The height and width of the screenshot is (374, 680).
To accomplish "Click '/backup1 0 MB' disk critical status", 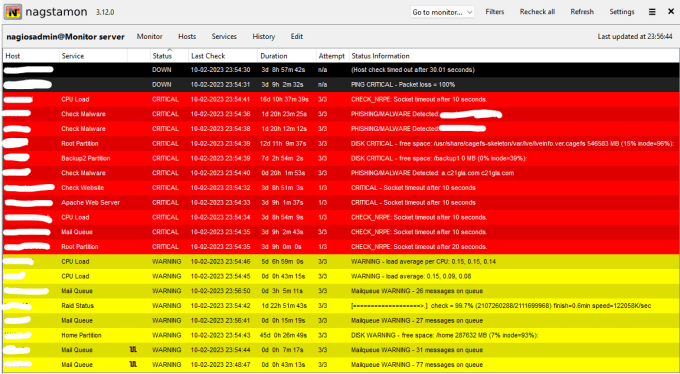I will pos(438,158).
